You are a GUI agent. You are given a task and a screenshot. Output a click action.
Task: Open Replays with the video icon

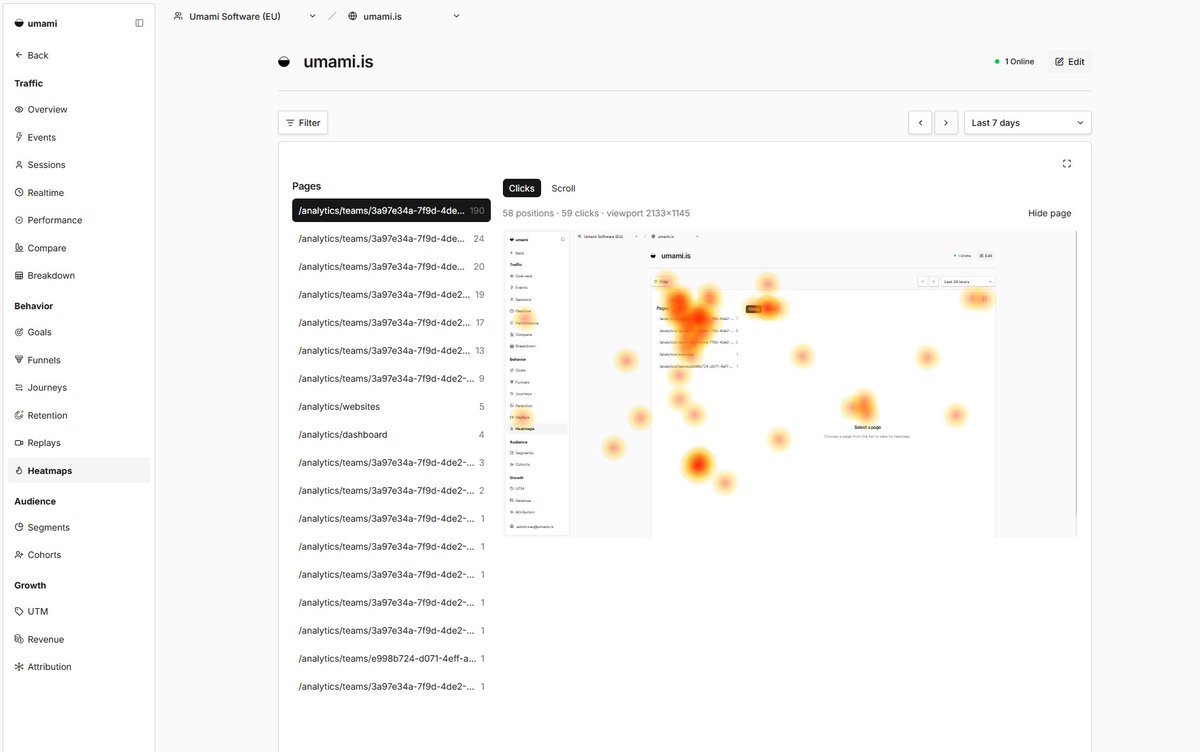37,443
